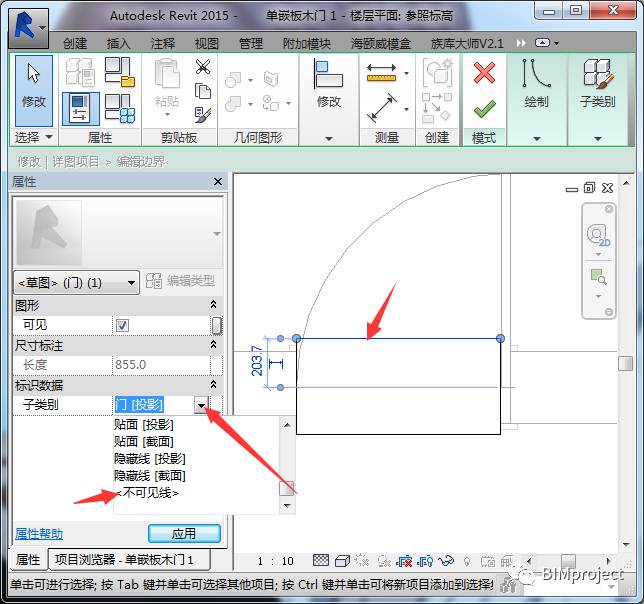Click Reveal Hidden Elements lightbulb icon
The height and width of the screenshot is (604, 644).
(467, 561)
